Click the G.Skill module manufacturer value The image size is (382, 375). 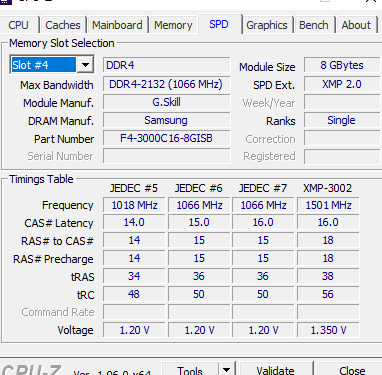point(166,102)
